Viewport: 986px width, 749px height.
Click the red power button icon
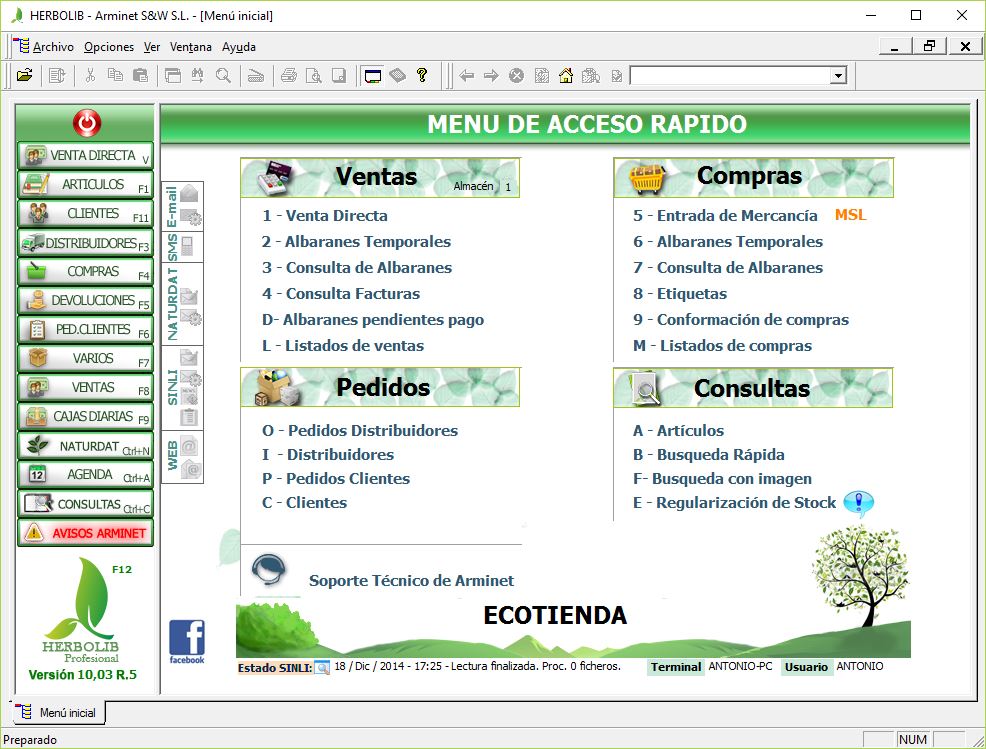pos(87,123)
